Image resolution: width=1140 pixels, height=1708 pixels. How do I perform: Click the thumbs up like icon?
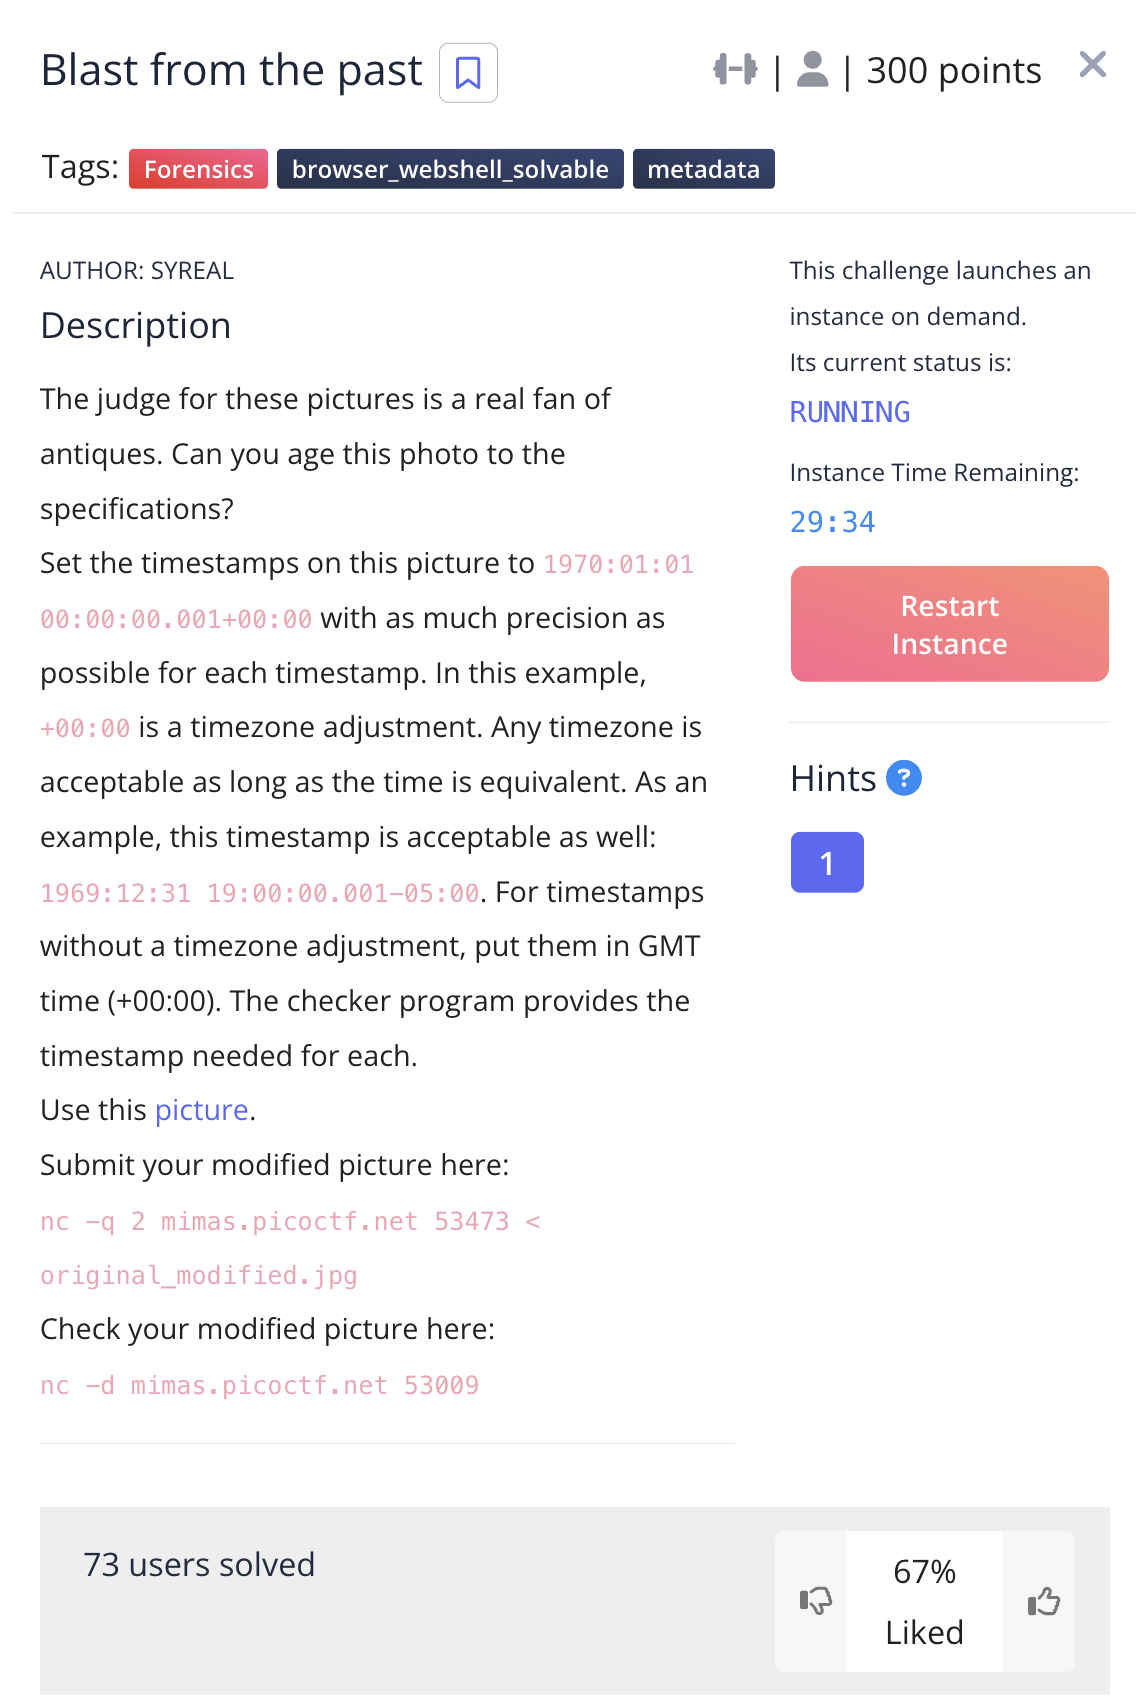1043,1601
